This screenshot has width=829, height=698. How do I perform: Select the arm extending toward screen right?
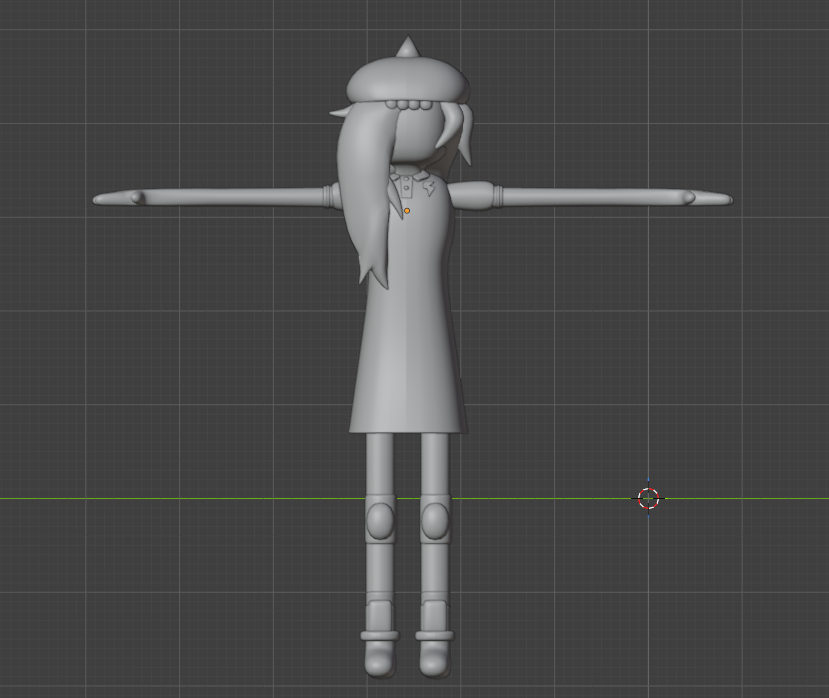pos(591,196)
